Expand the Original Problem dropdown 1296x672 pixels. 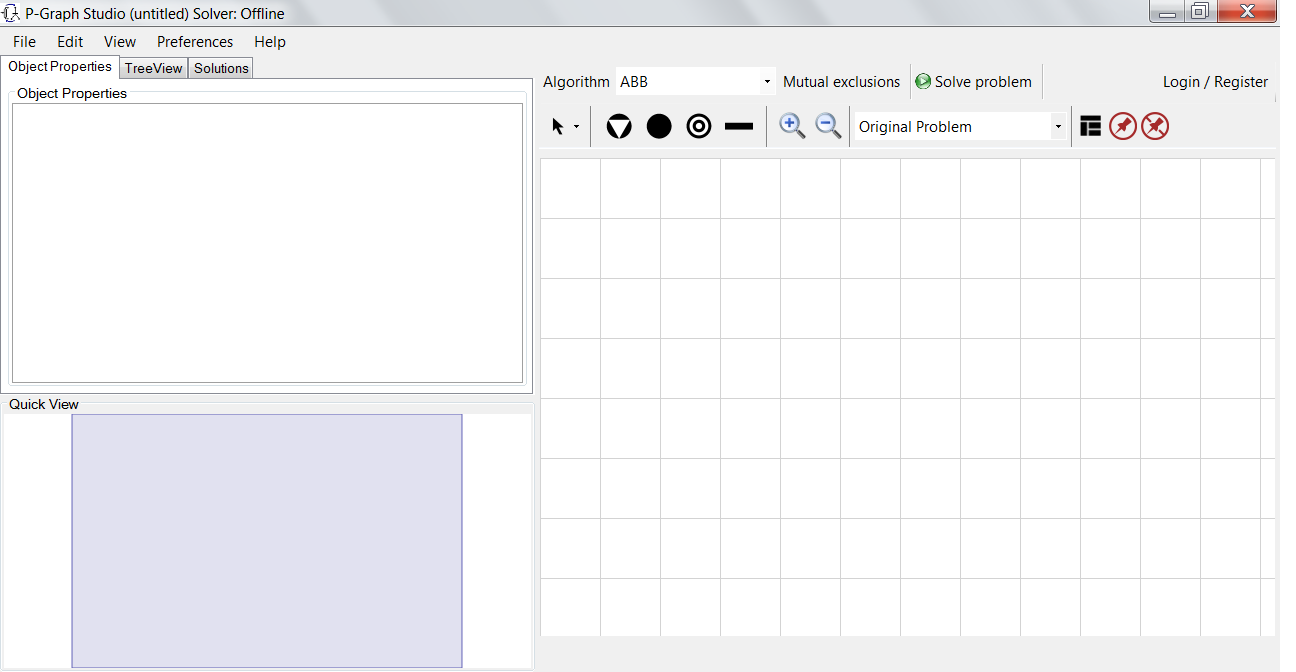coord(1057,126)
